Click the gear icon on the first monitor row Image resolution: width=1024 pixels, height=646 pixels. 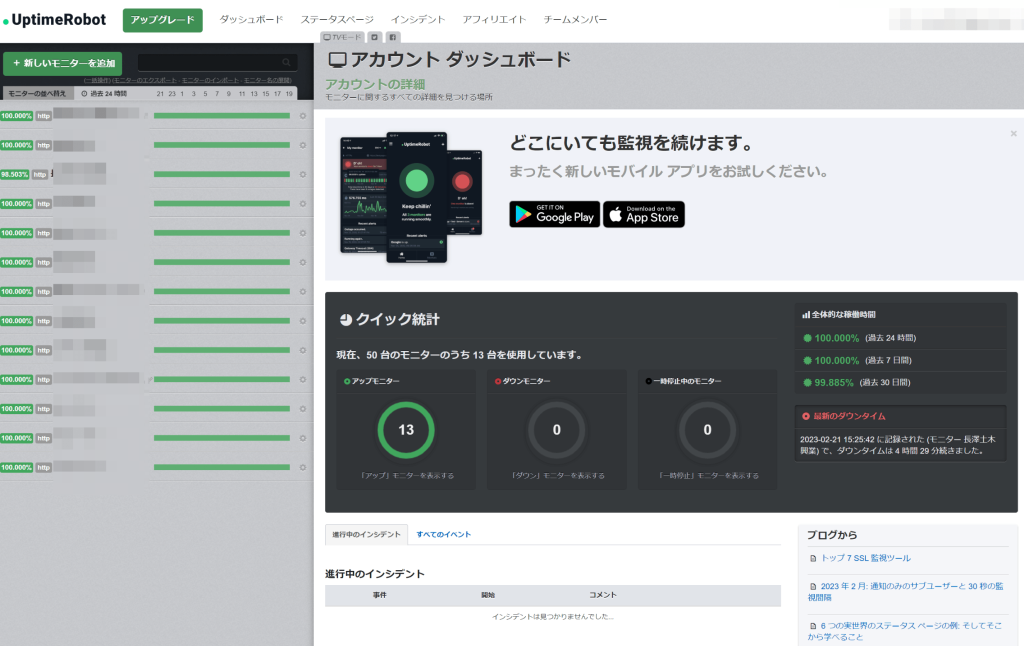pos(303,116)
